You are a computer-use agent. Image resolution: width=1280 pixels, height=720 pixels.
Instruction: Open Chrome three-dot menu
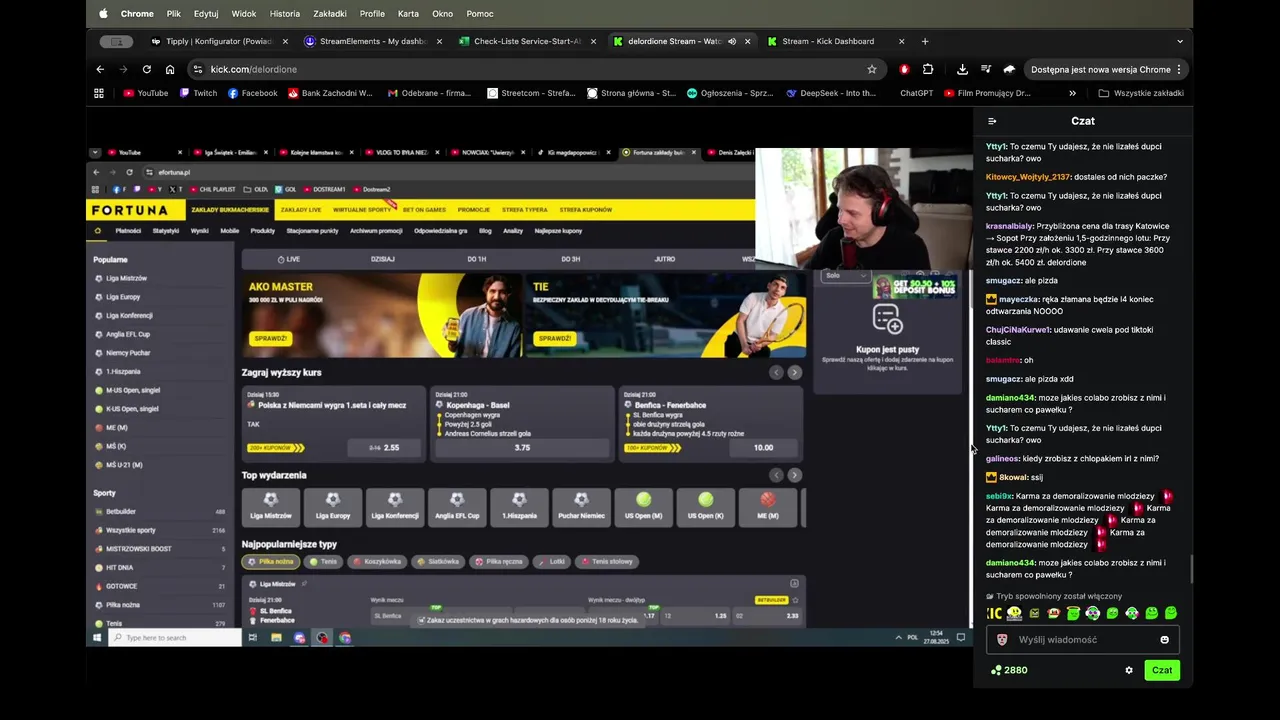point(1179,69)
